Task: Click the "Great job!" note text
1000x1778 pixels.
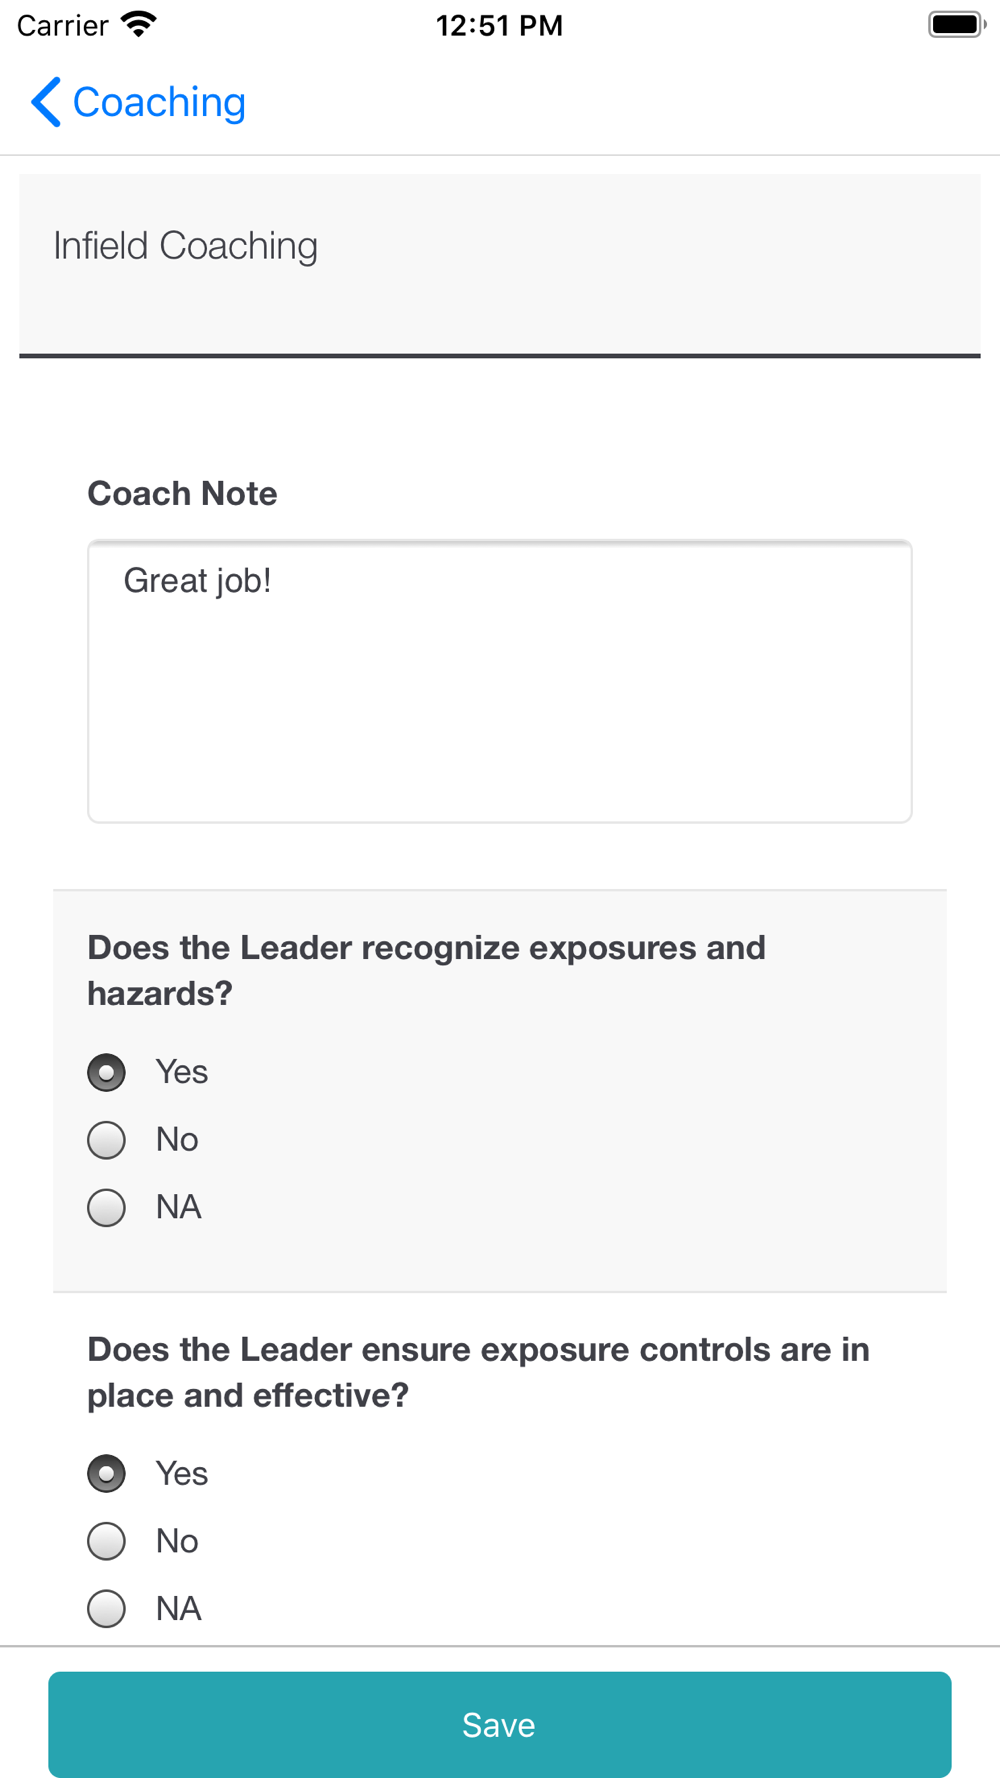Action: (197, 581)
